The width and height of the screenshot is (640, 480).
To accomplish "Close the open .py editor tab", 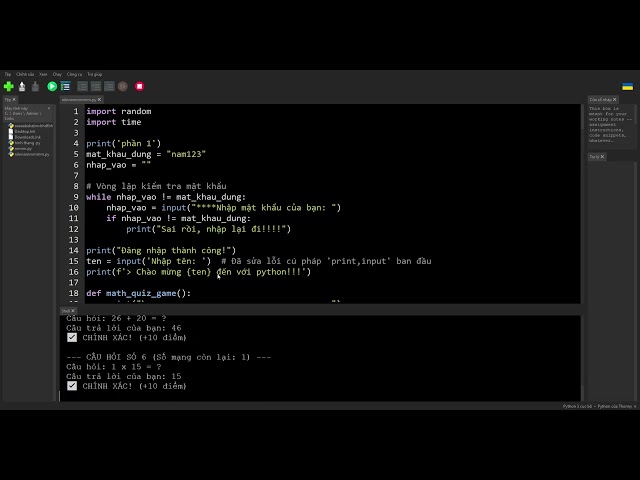I will tap(99, 100).
